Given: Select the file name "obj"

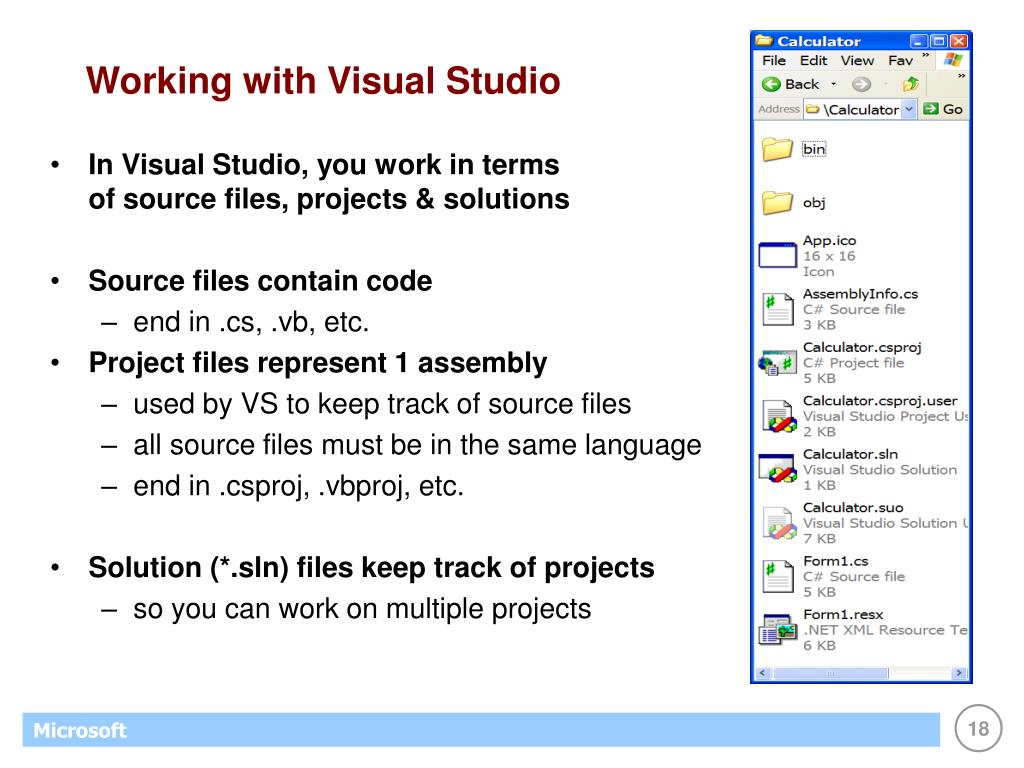Looking at the screenshot, I should pyautogui.click(x=814, y=203).
